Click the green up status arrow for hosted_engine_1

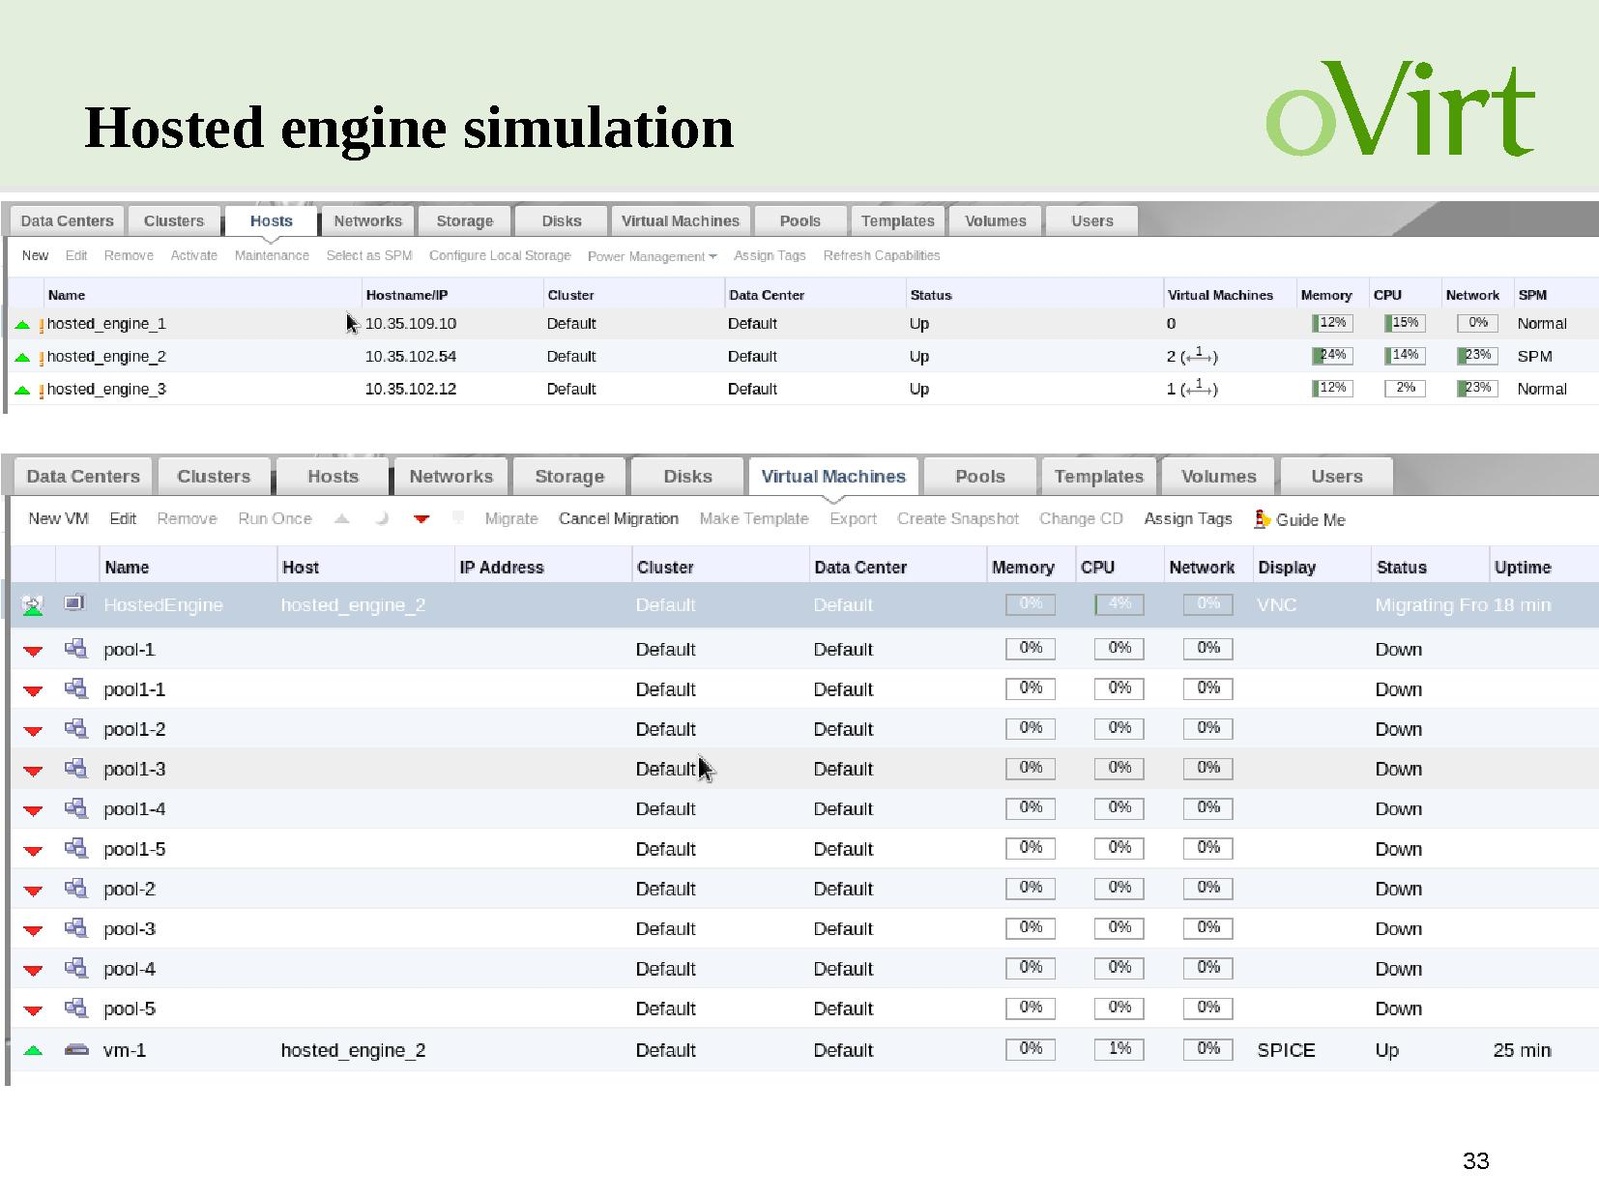click(x=22, y=325)
